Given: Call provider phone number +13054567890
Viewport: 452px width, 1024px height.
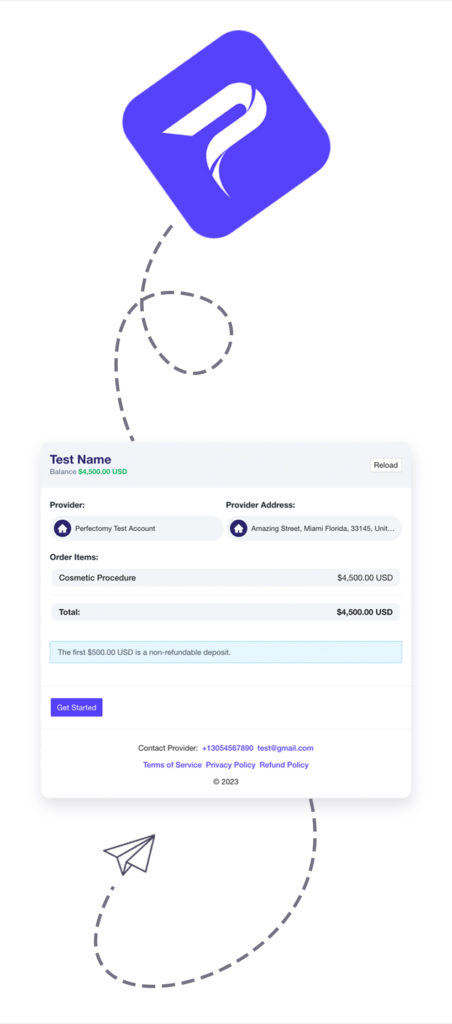Looking at the screenshot, I should click(x=227, y=748).
